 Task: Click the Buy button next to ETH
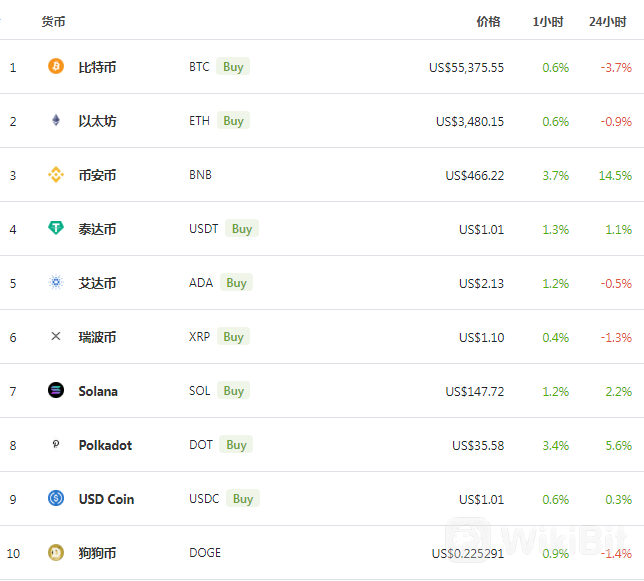tap(233, 121)
